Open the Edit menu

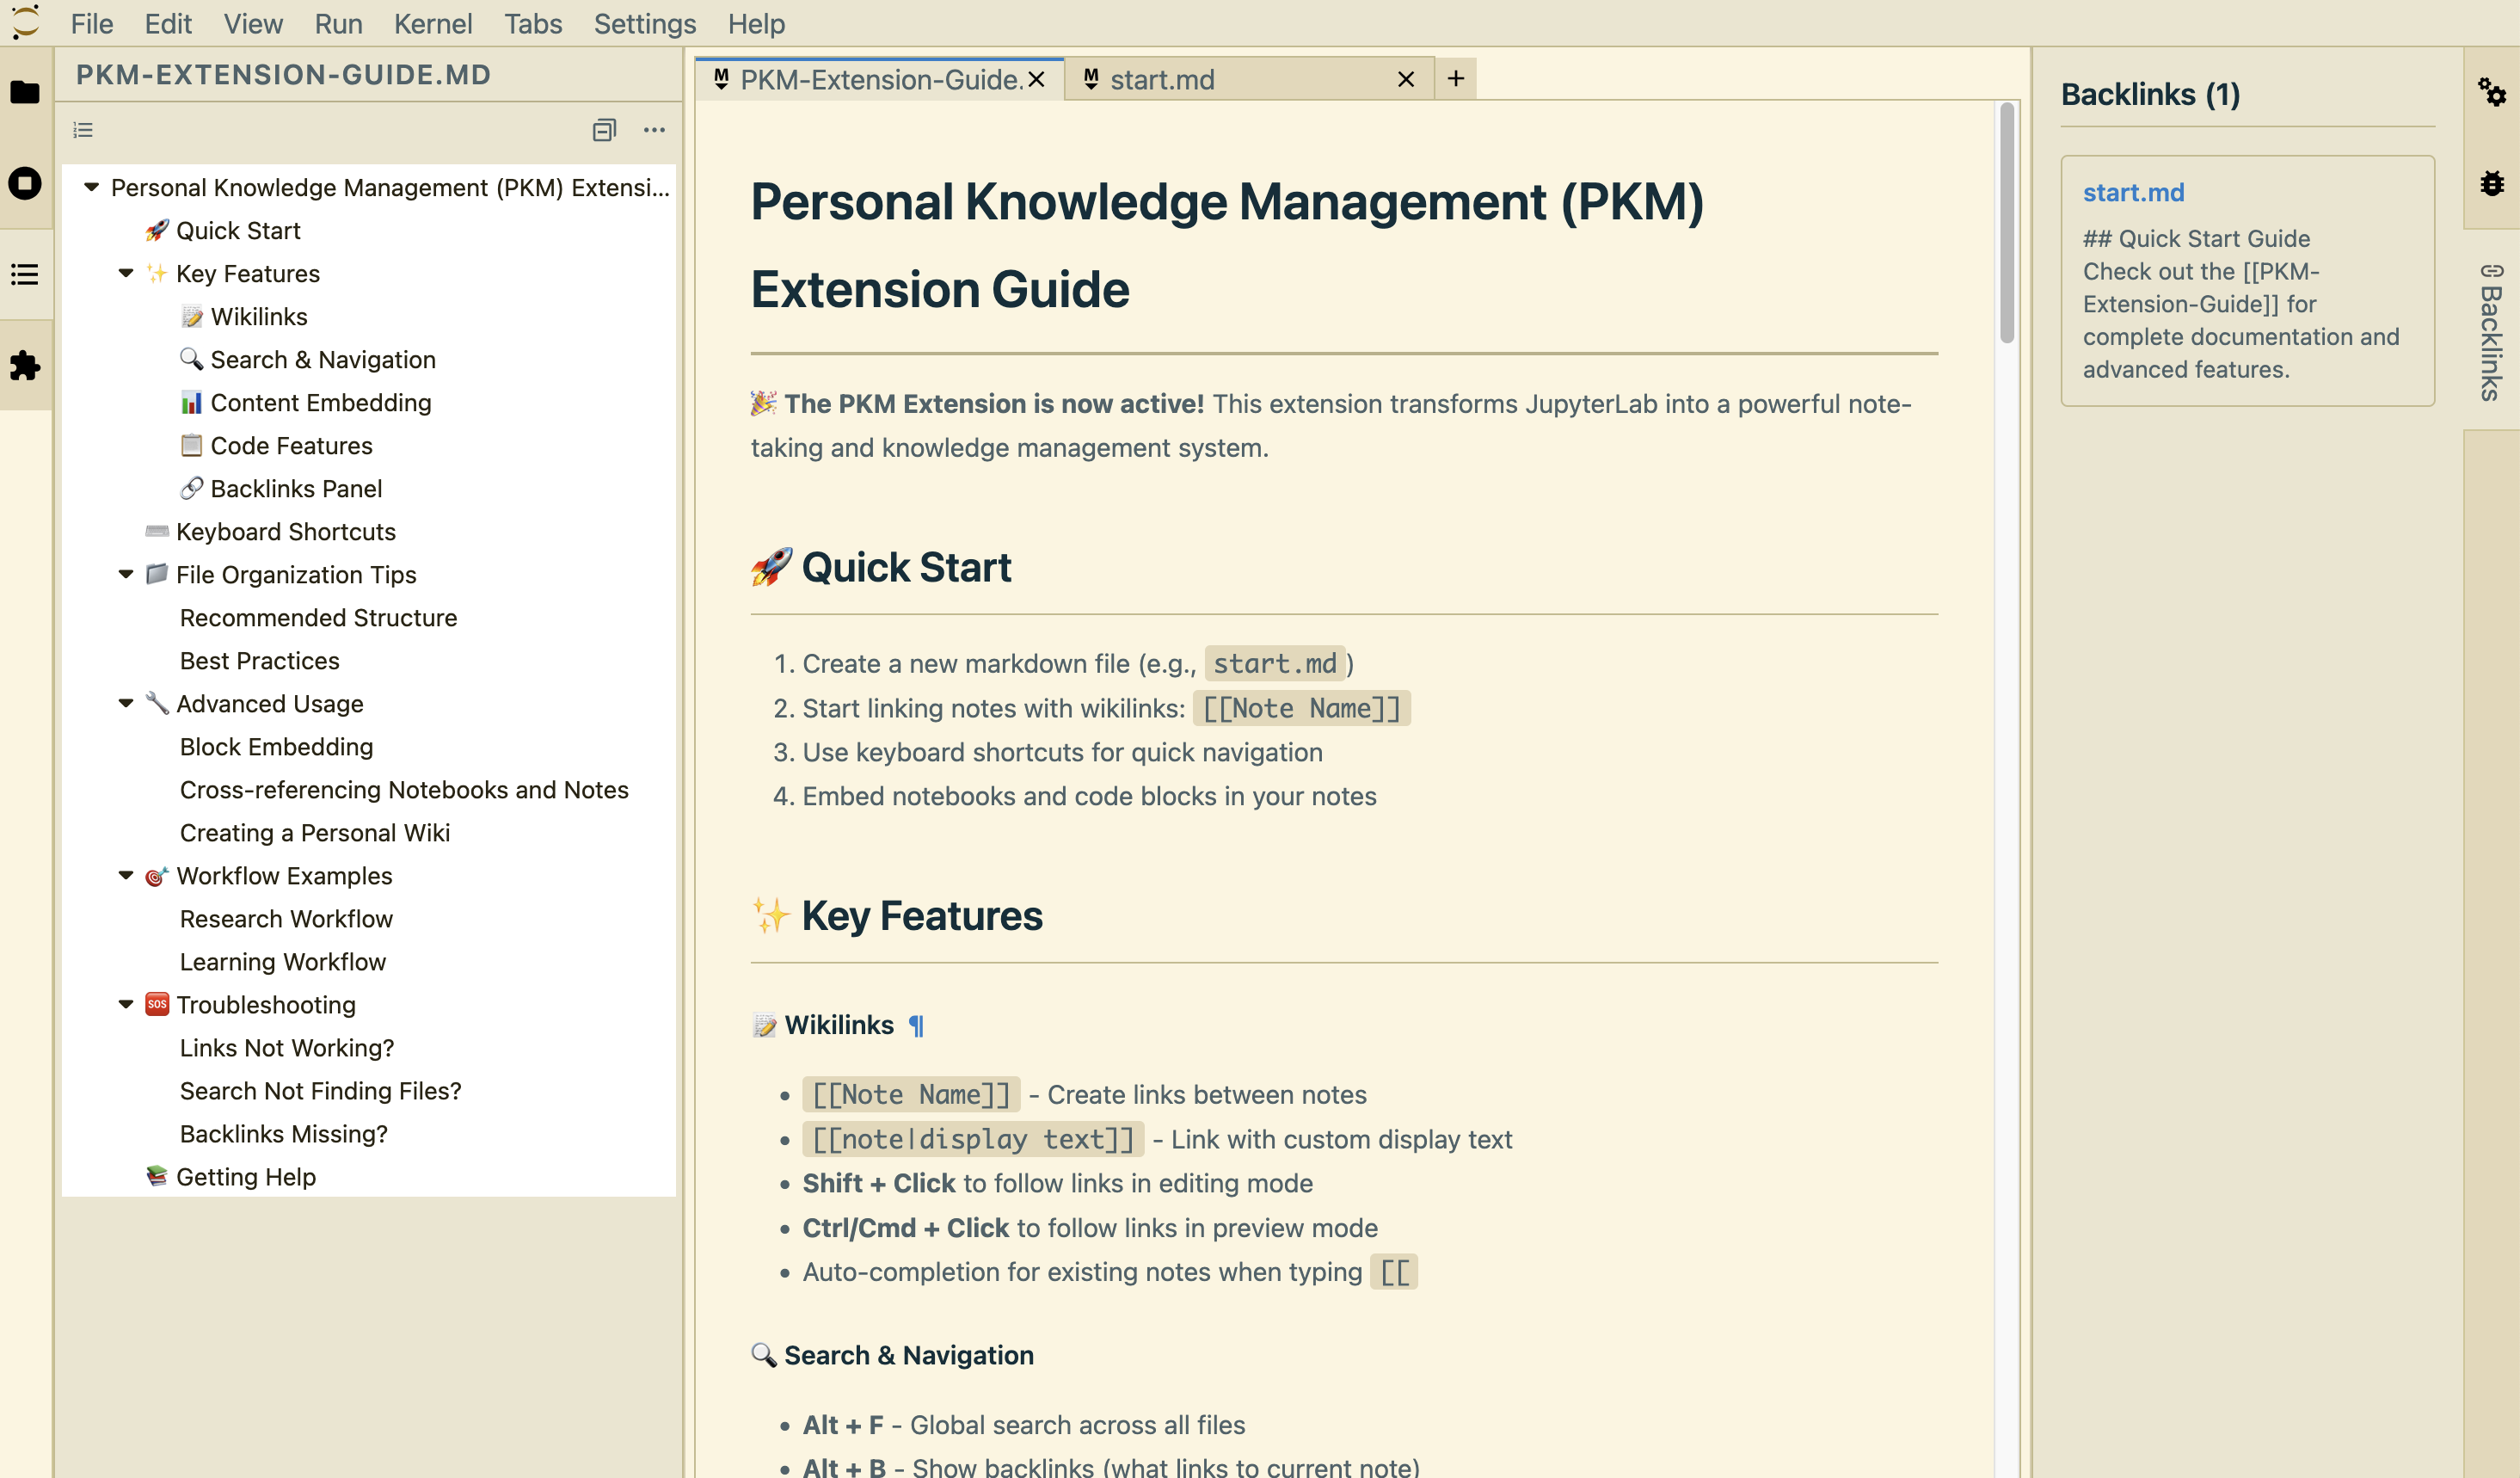click(x=168, y=23)
